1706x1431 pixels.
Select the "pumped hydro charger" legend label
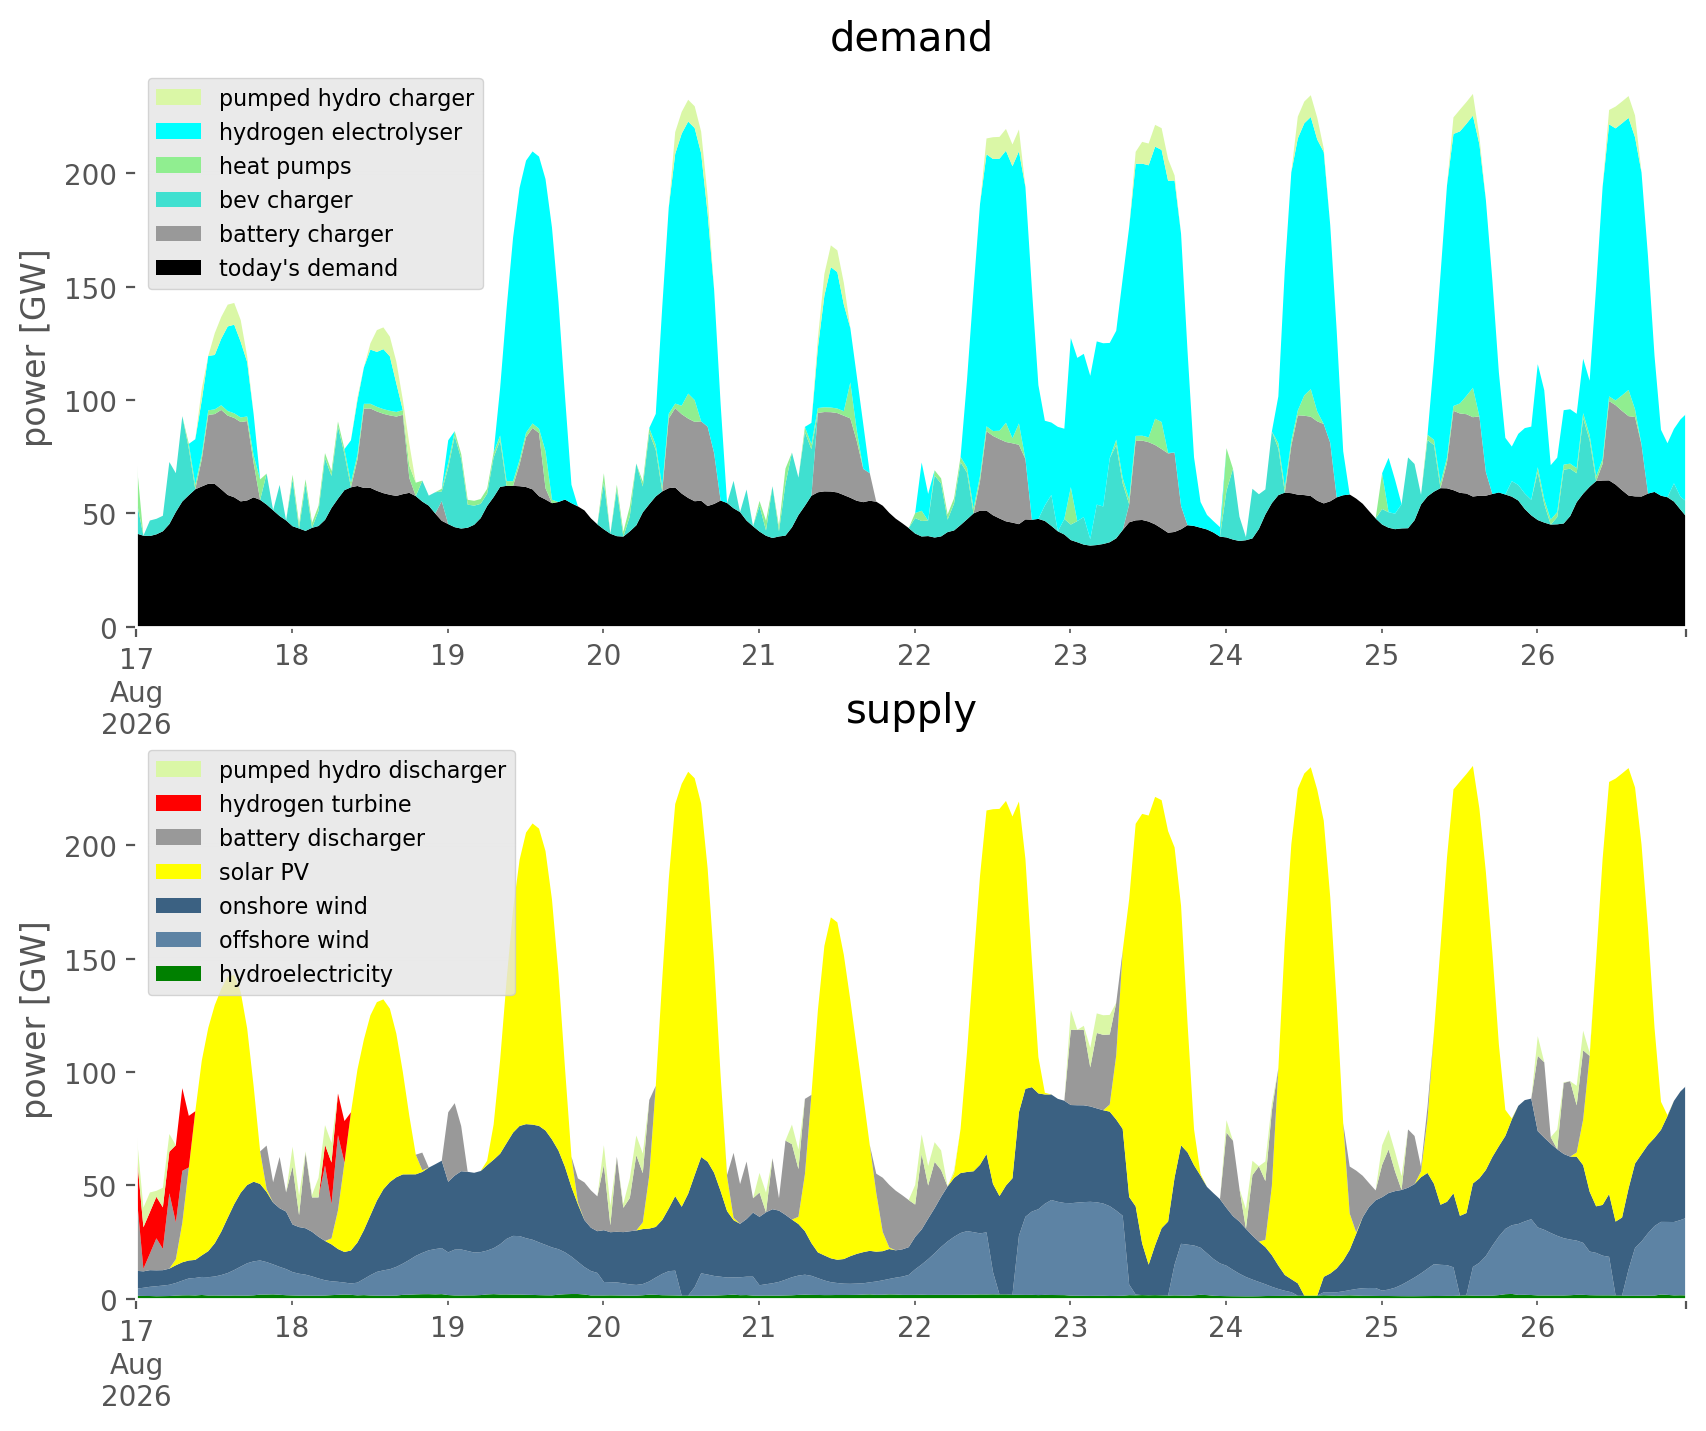tap(346, 99)
